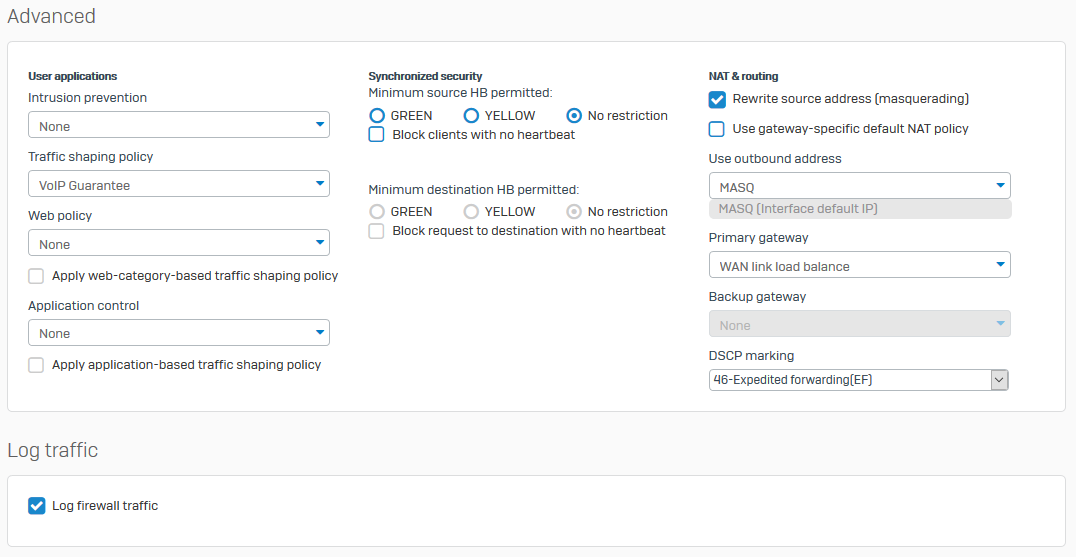Enable web-category-based traffic shaping policy checkbox
Viewport: 1076px width, 557px height.
[x=36, y=276]
